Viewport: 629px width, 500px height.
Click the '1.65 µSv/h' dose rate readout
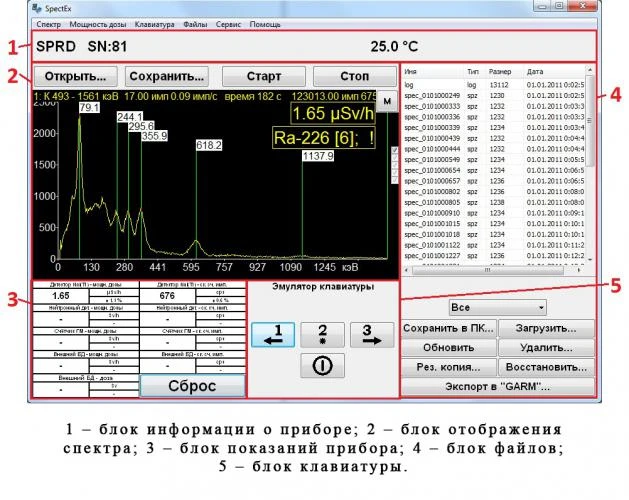point(333,114)
